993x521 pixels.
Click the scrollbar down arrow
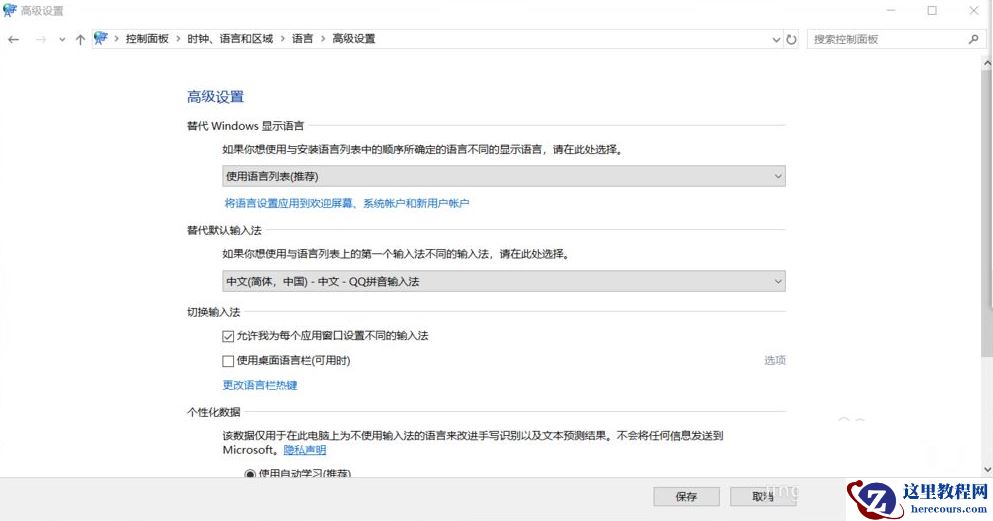pos(987,469)
